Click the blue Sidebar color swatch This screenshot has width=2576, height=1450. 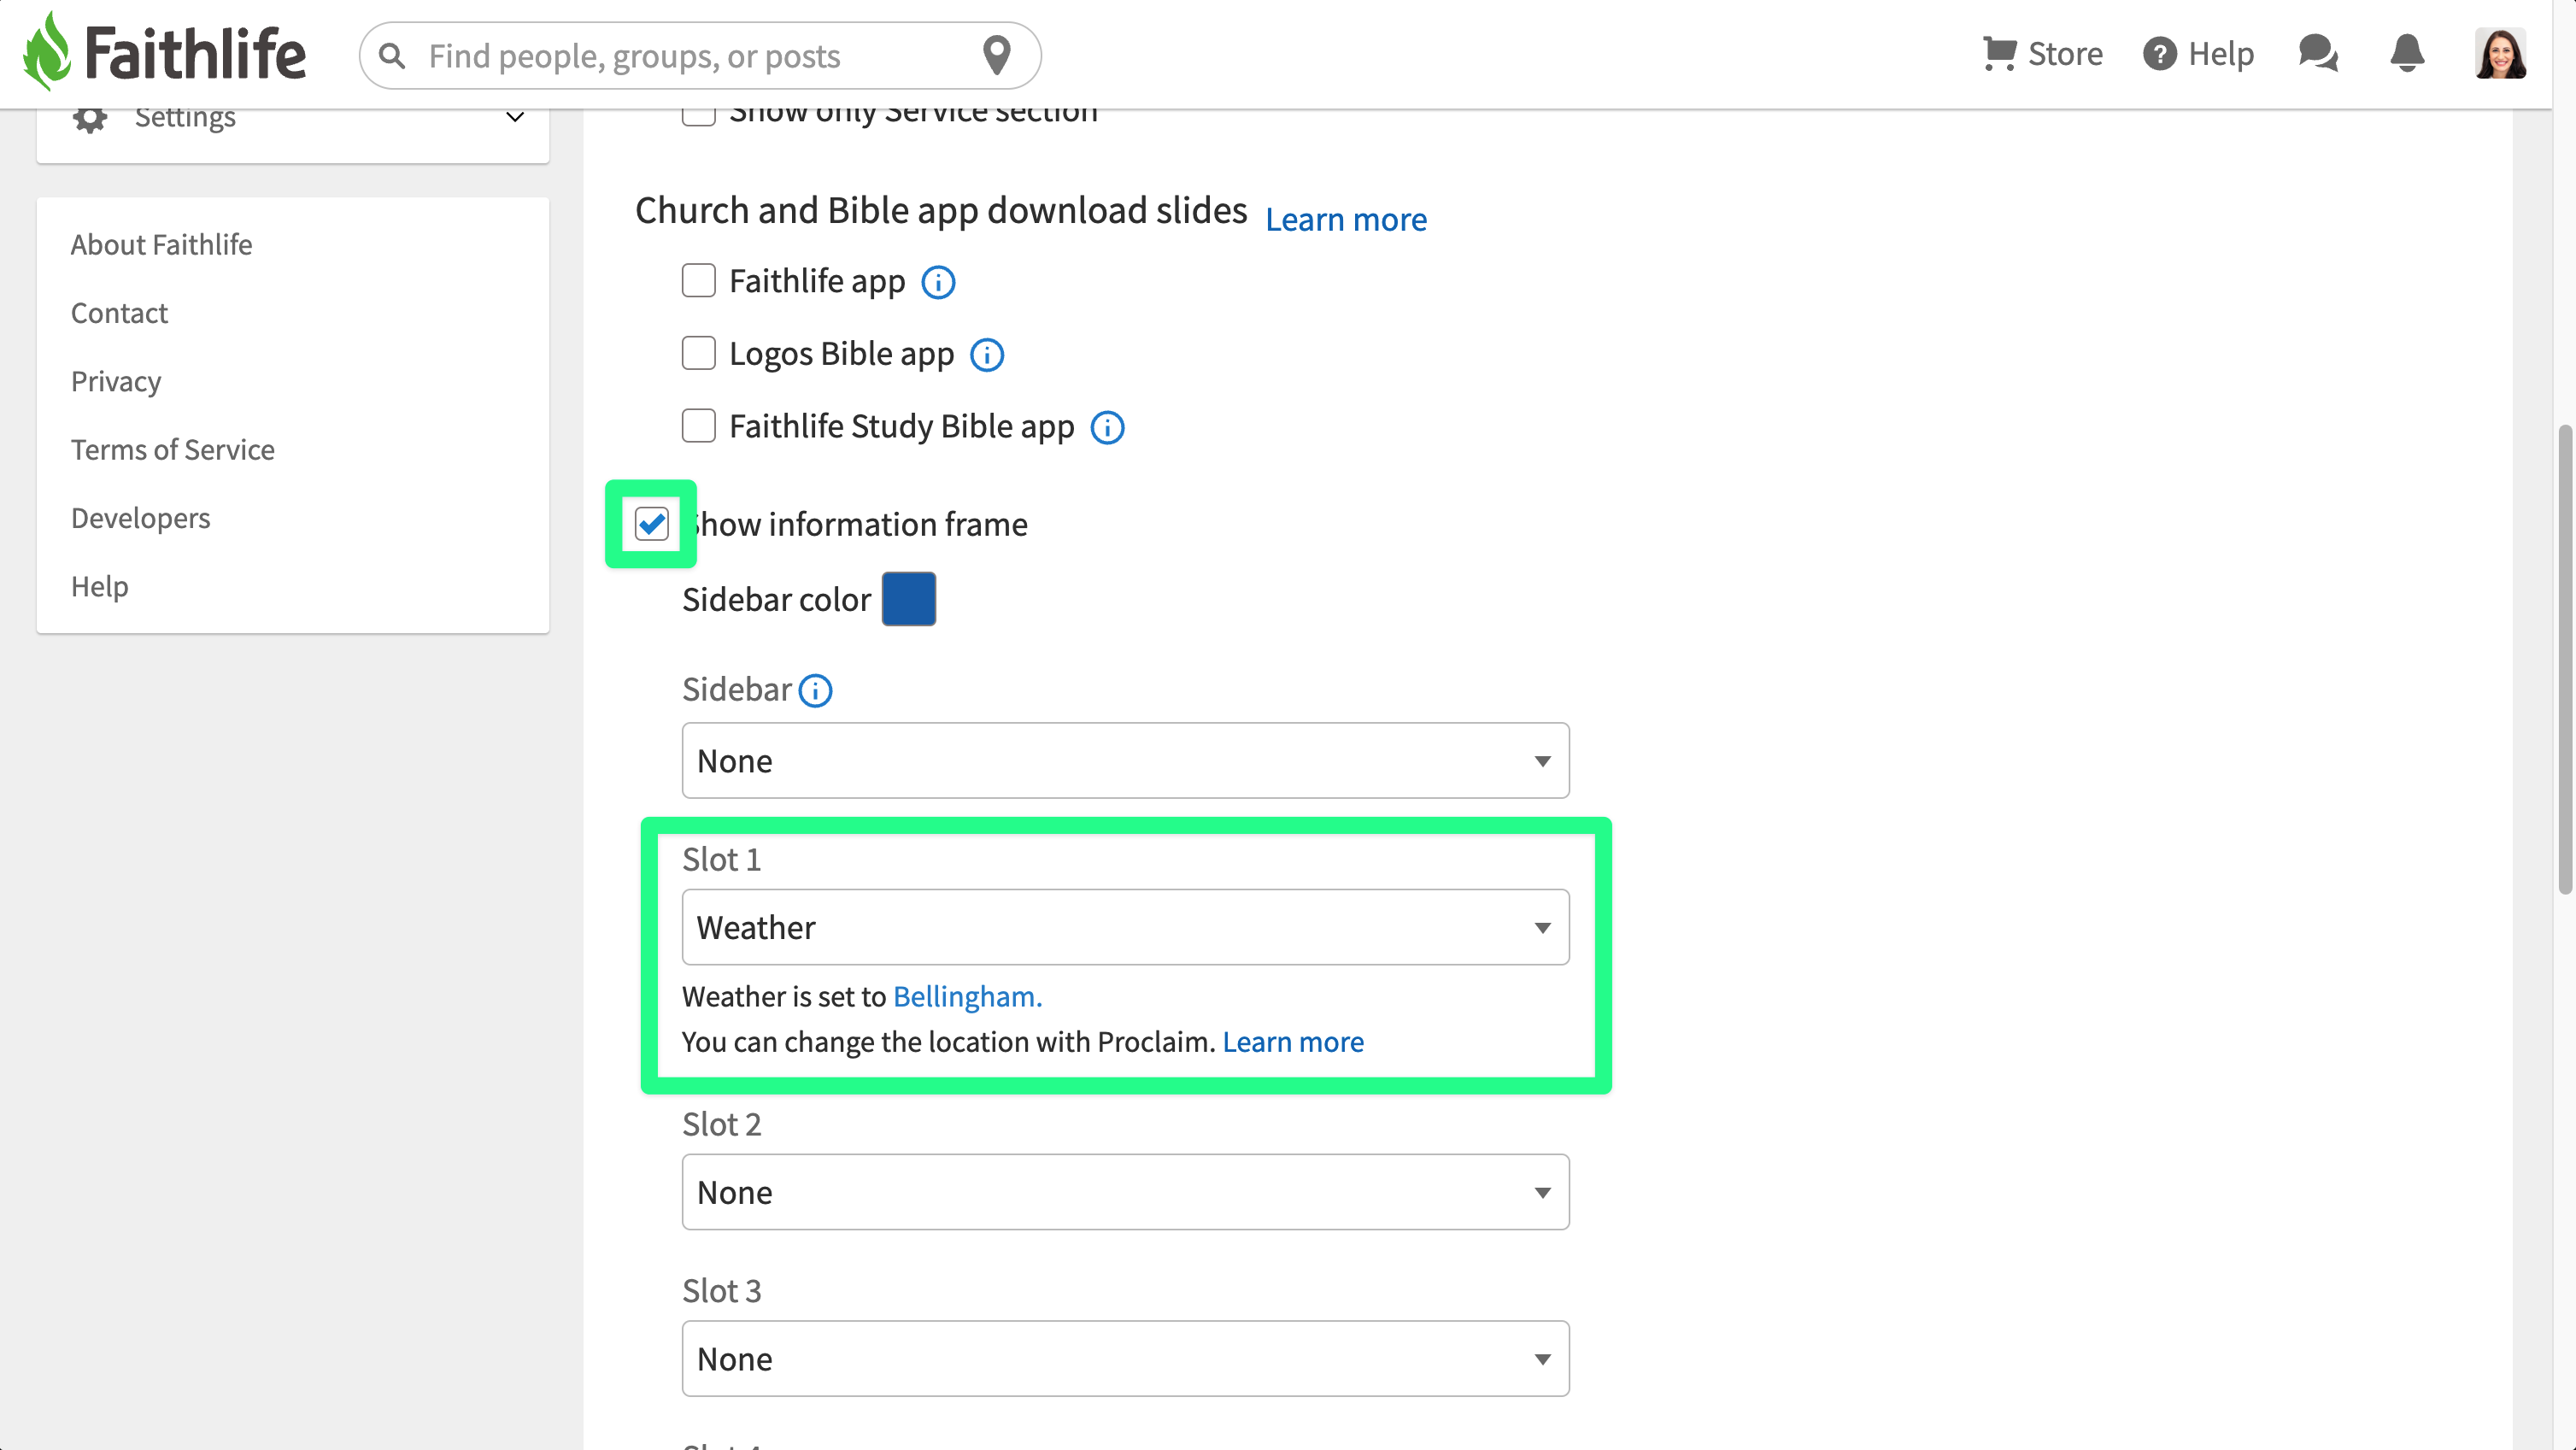click(909, 599)
